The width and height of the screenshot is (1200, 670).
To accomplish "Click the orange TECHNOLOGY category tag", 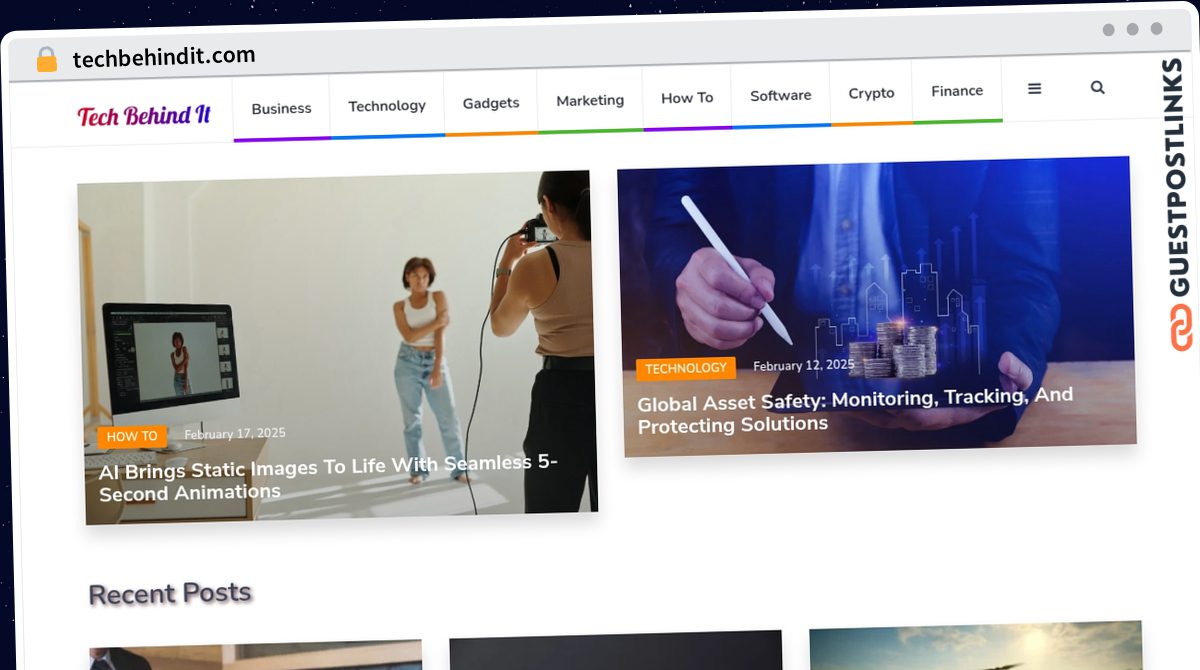I will pos(686,369).
